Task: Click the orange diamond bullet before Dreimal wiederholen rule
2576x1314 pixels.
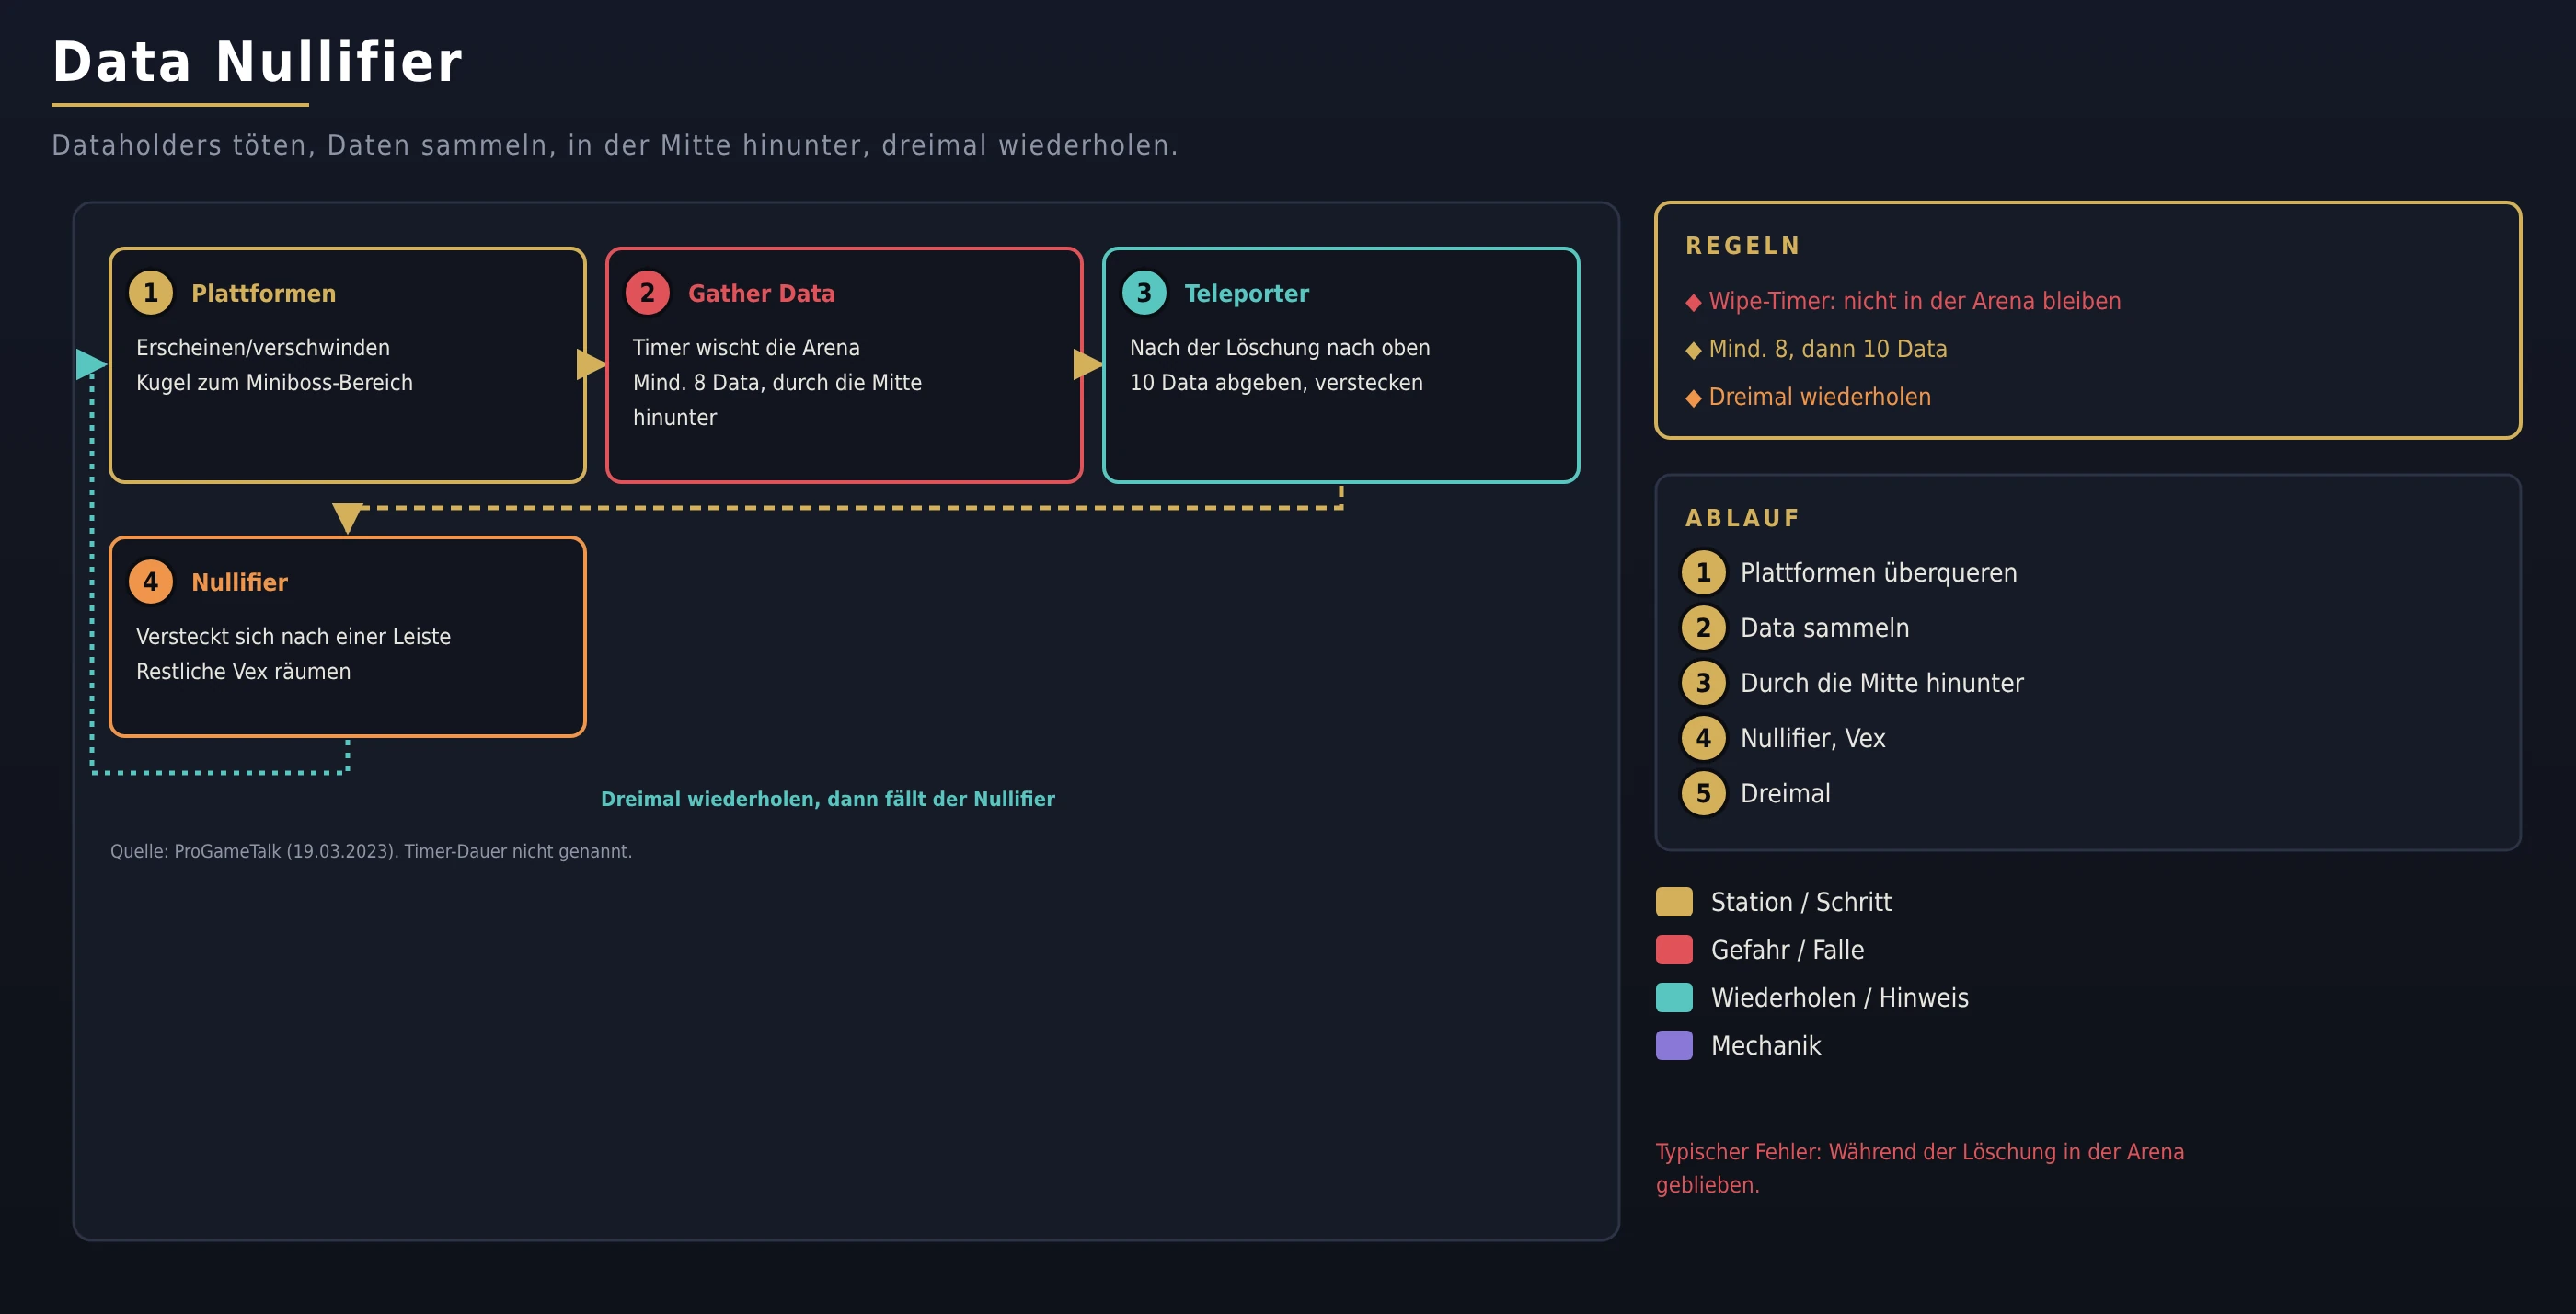Action: pyautogui.click(x=1693, y=398)
